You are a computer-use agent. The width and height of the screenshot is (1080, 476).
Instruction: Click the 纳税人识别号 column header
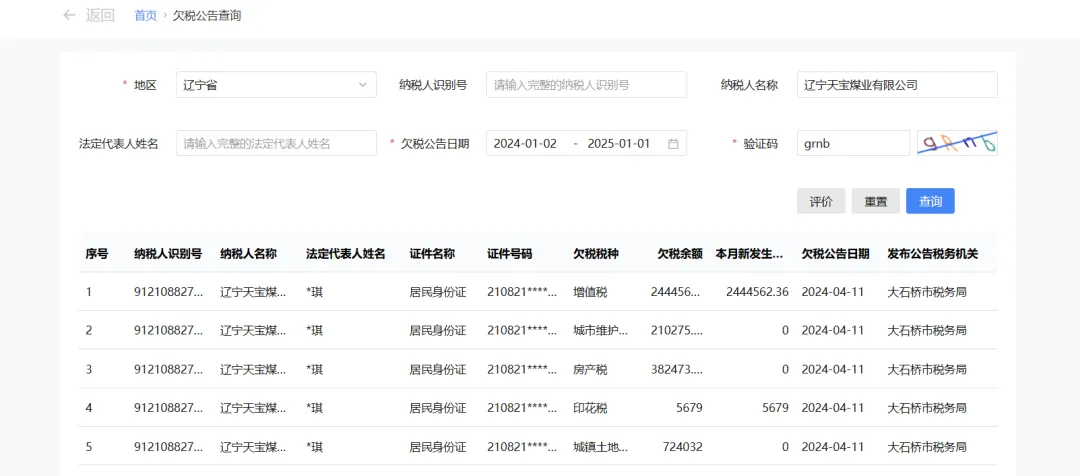(x=168, y=253)
